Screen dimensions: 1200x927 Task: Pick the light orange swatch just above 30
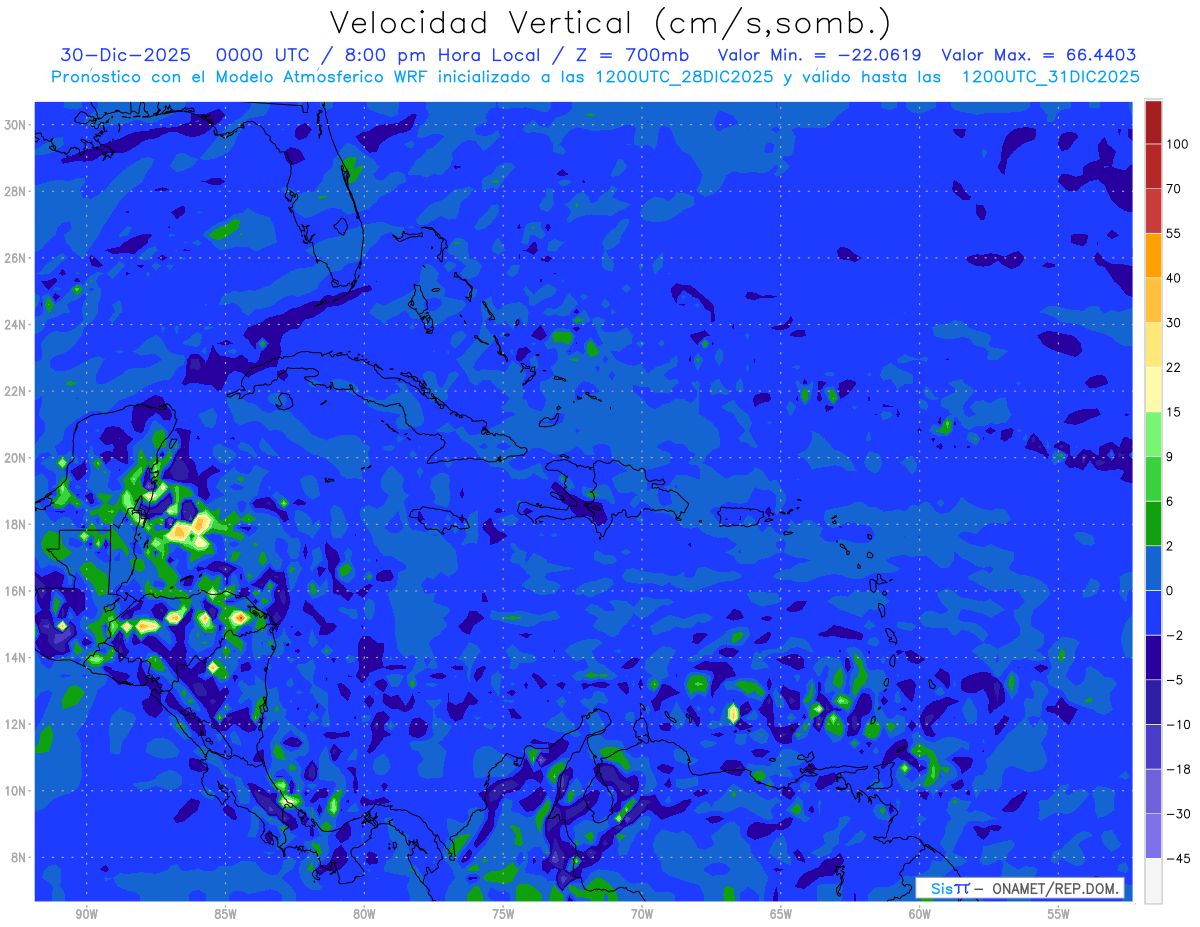(1153, 299)
